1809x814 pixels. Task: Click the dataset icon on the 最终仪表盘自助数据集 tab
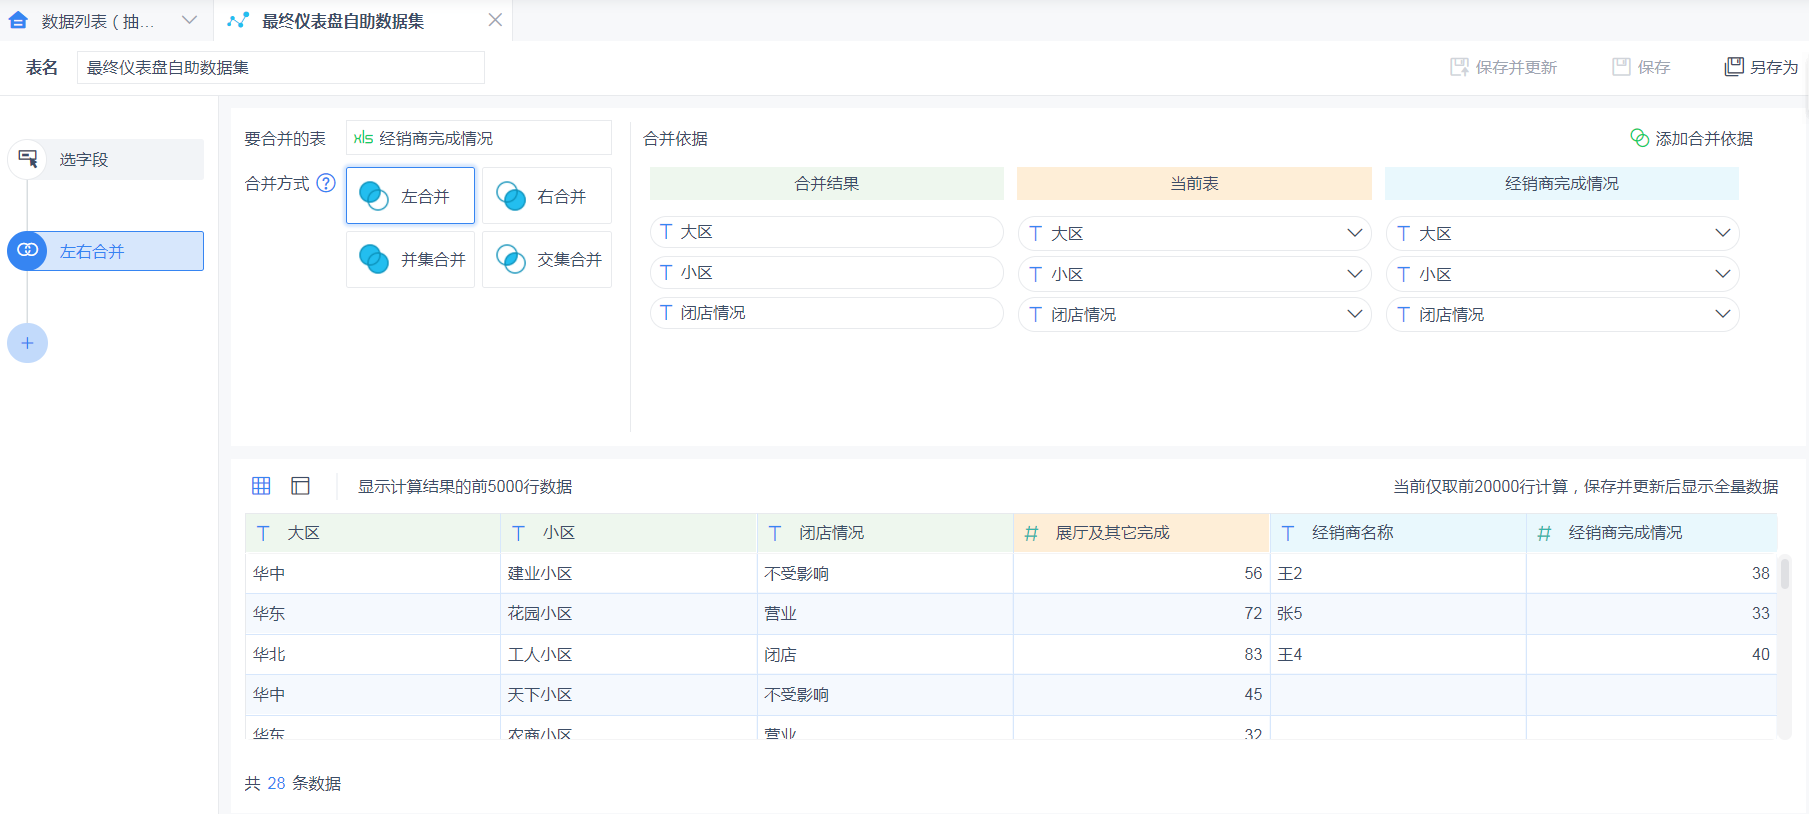[x=238, y=20]
